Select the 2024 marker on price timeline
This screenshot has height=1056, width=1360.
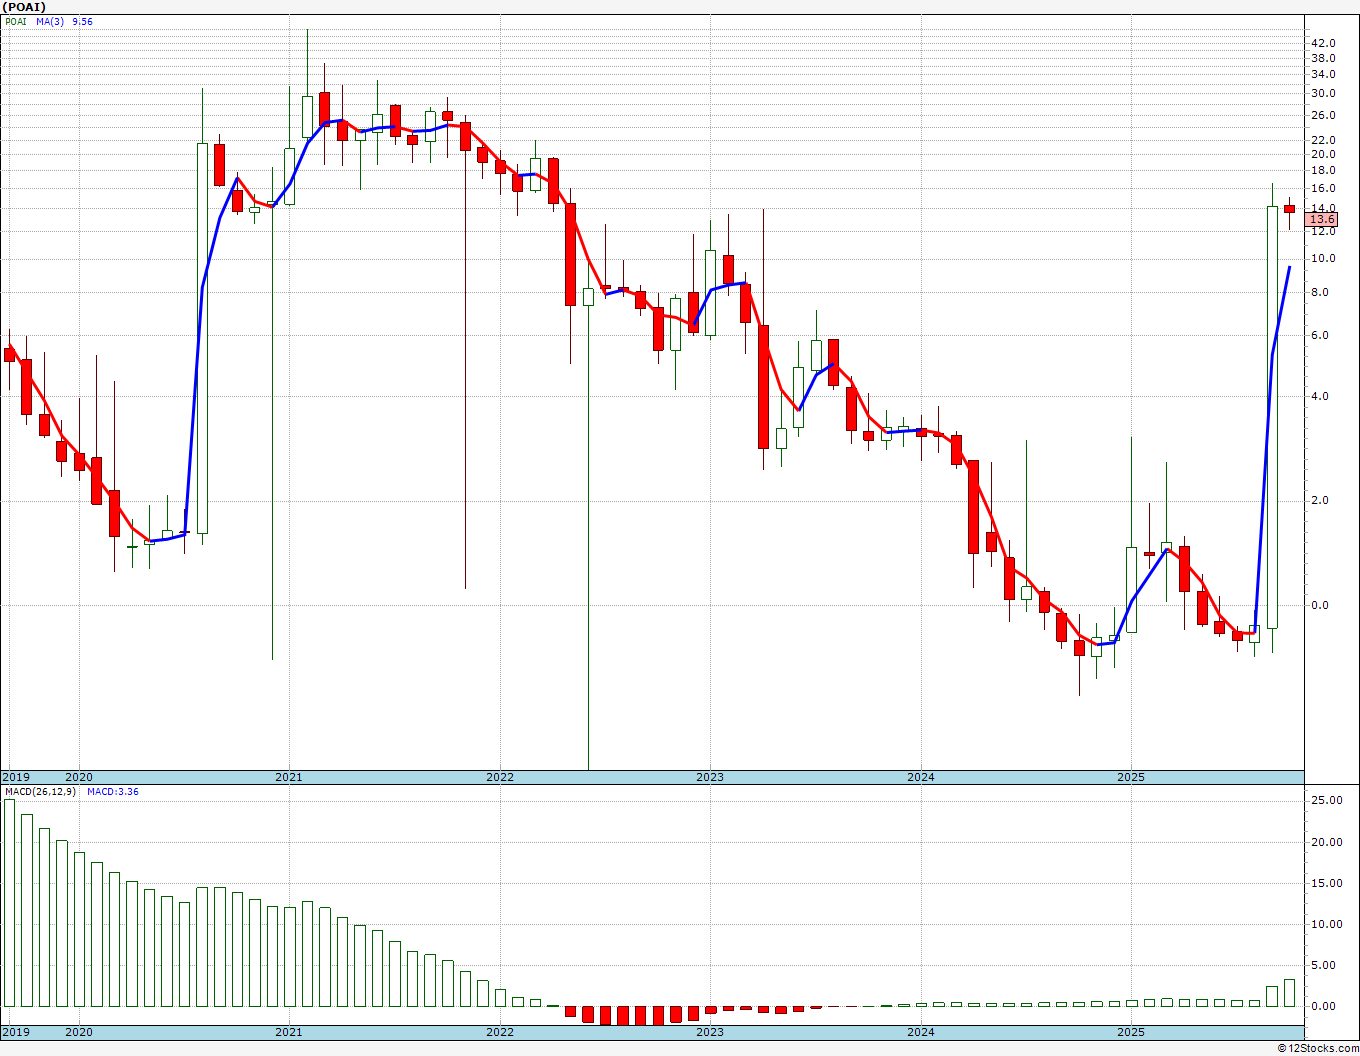point(921,777)
